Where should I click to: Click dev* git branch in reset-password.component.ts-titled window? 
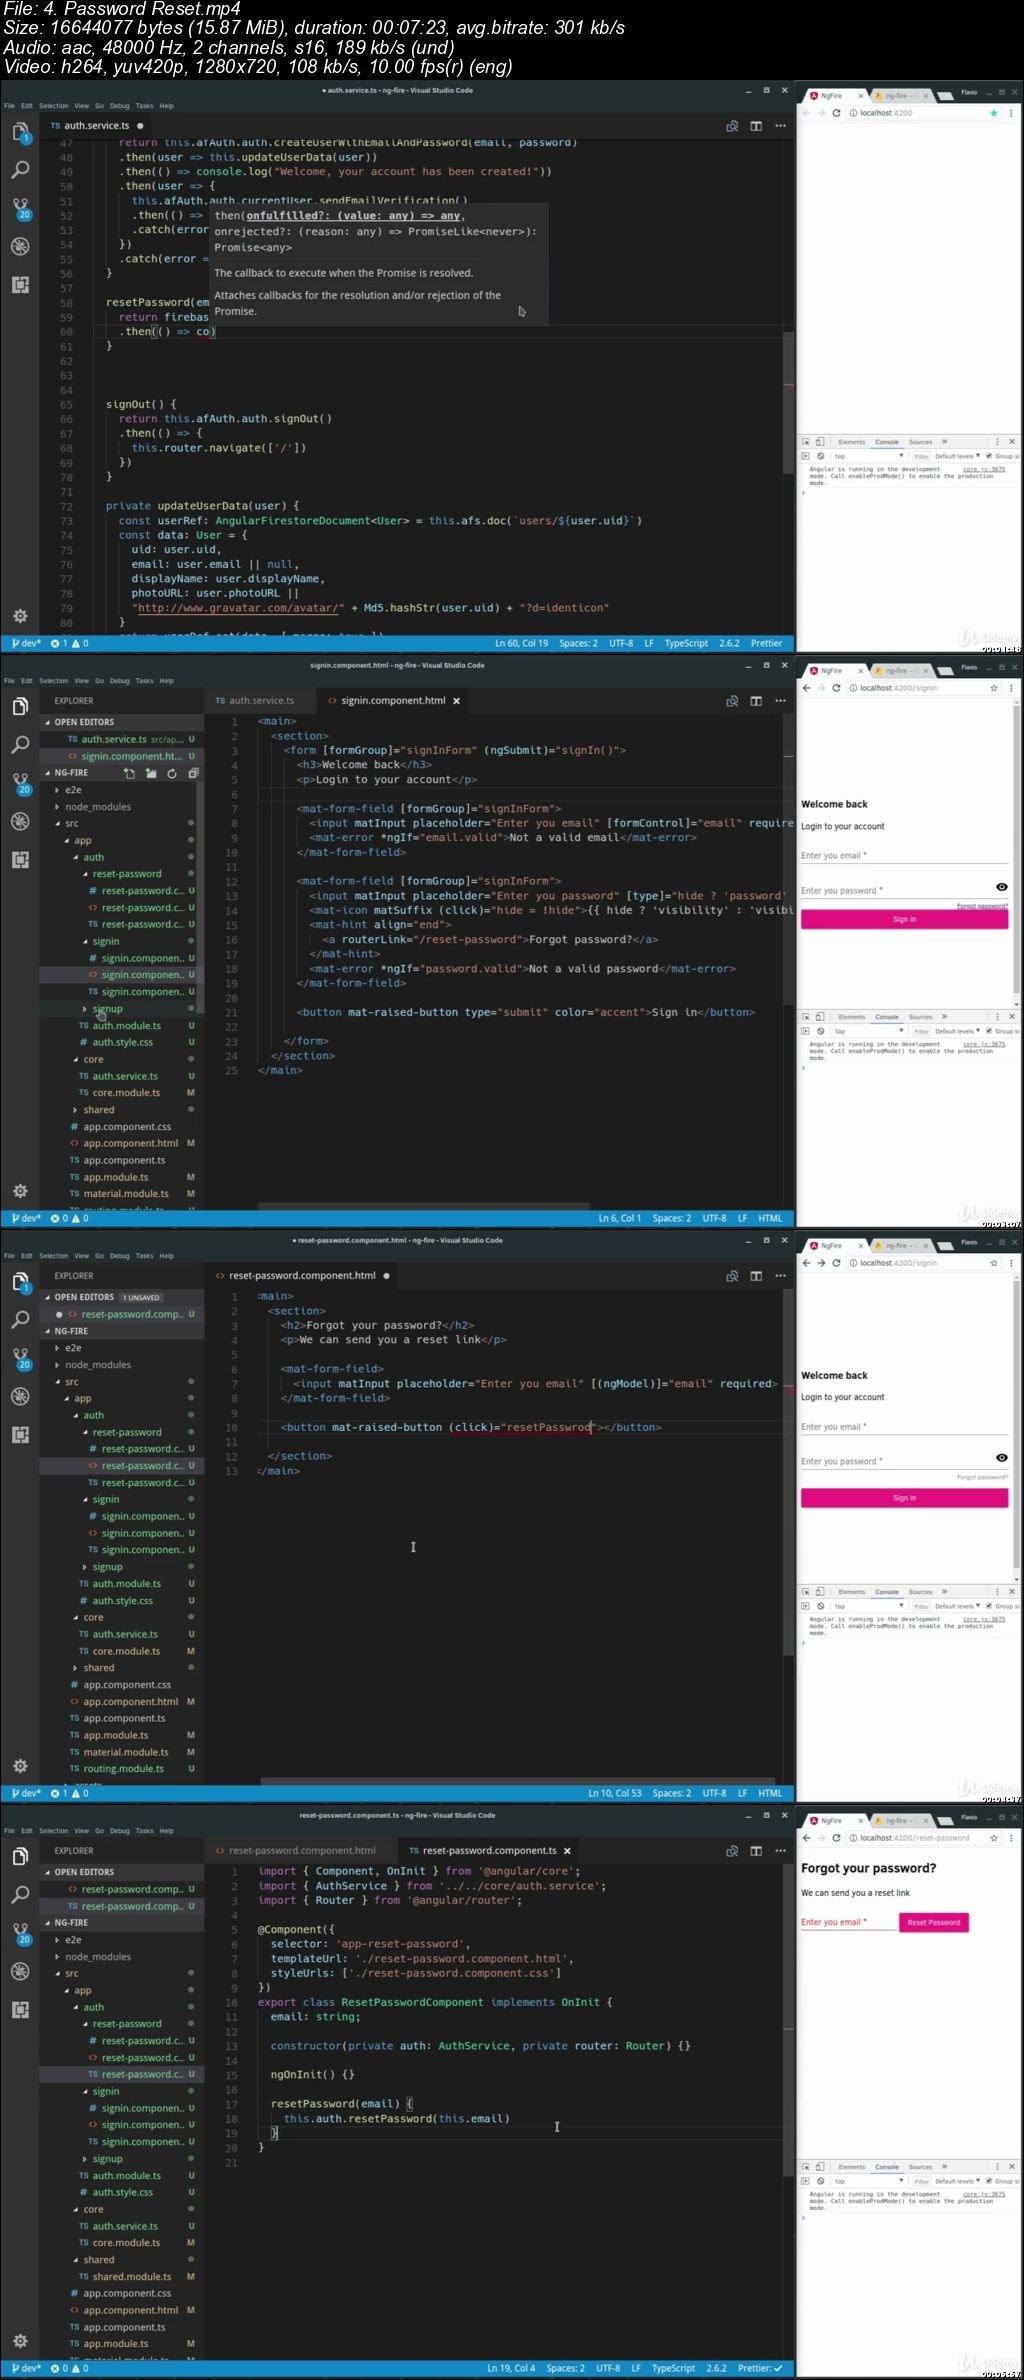pos(25,2369)
